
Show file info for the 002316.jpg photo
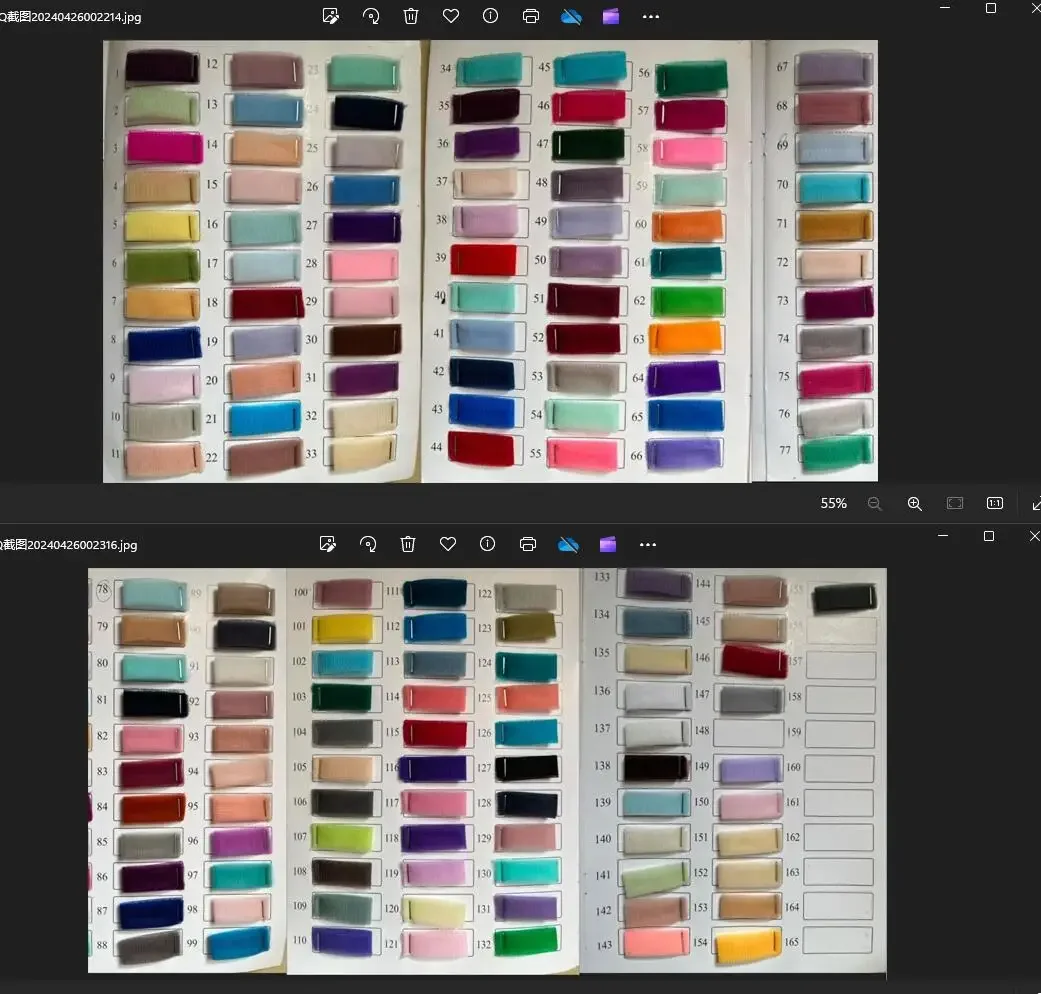pos(488,544)
